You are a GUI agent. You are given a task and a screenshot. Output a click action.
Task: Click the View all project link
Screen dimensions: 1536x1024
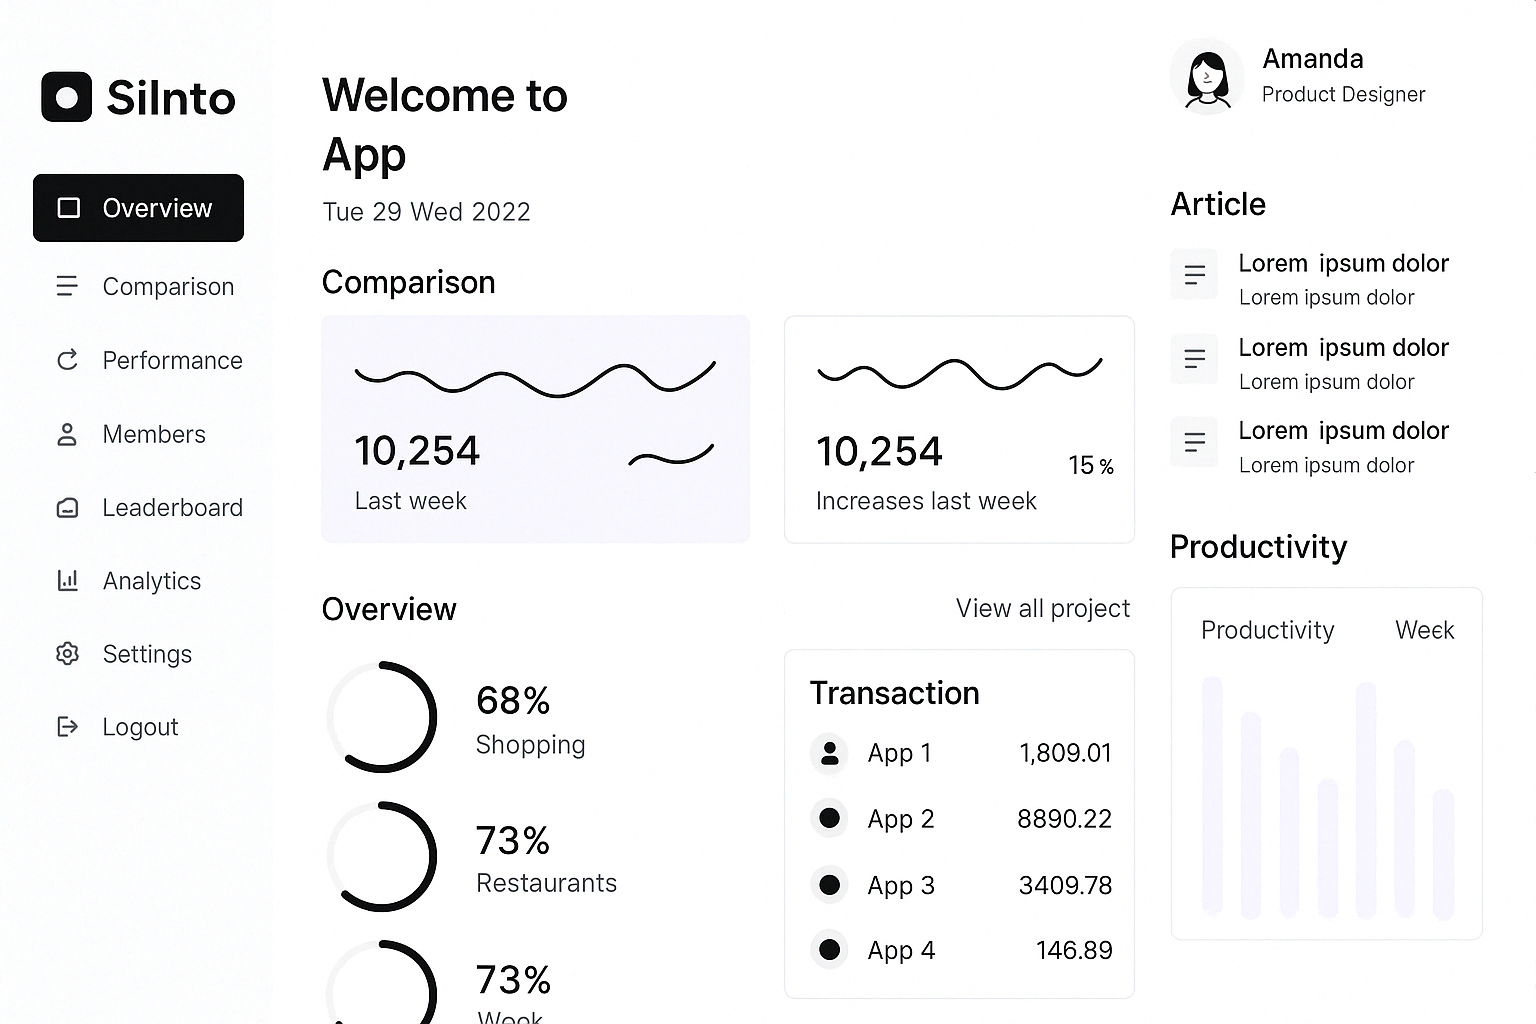1042,608
